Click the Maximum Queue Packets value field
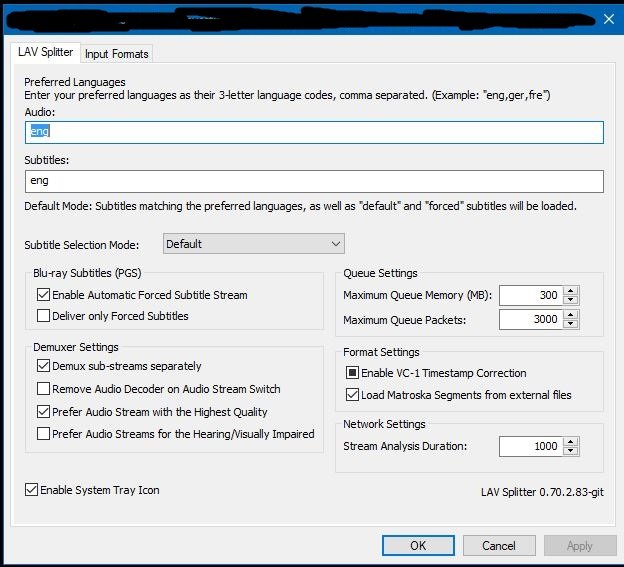 (x=531, y=320)
